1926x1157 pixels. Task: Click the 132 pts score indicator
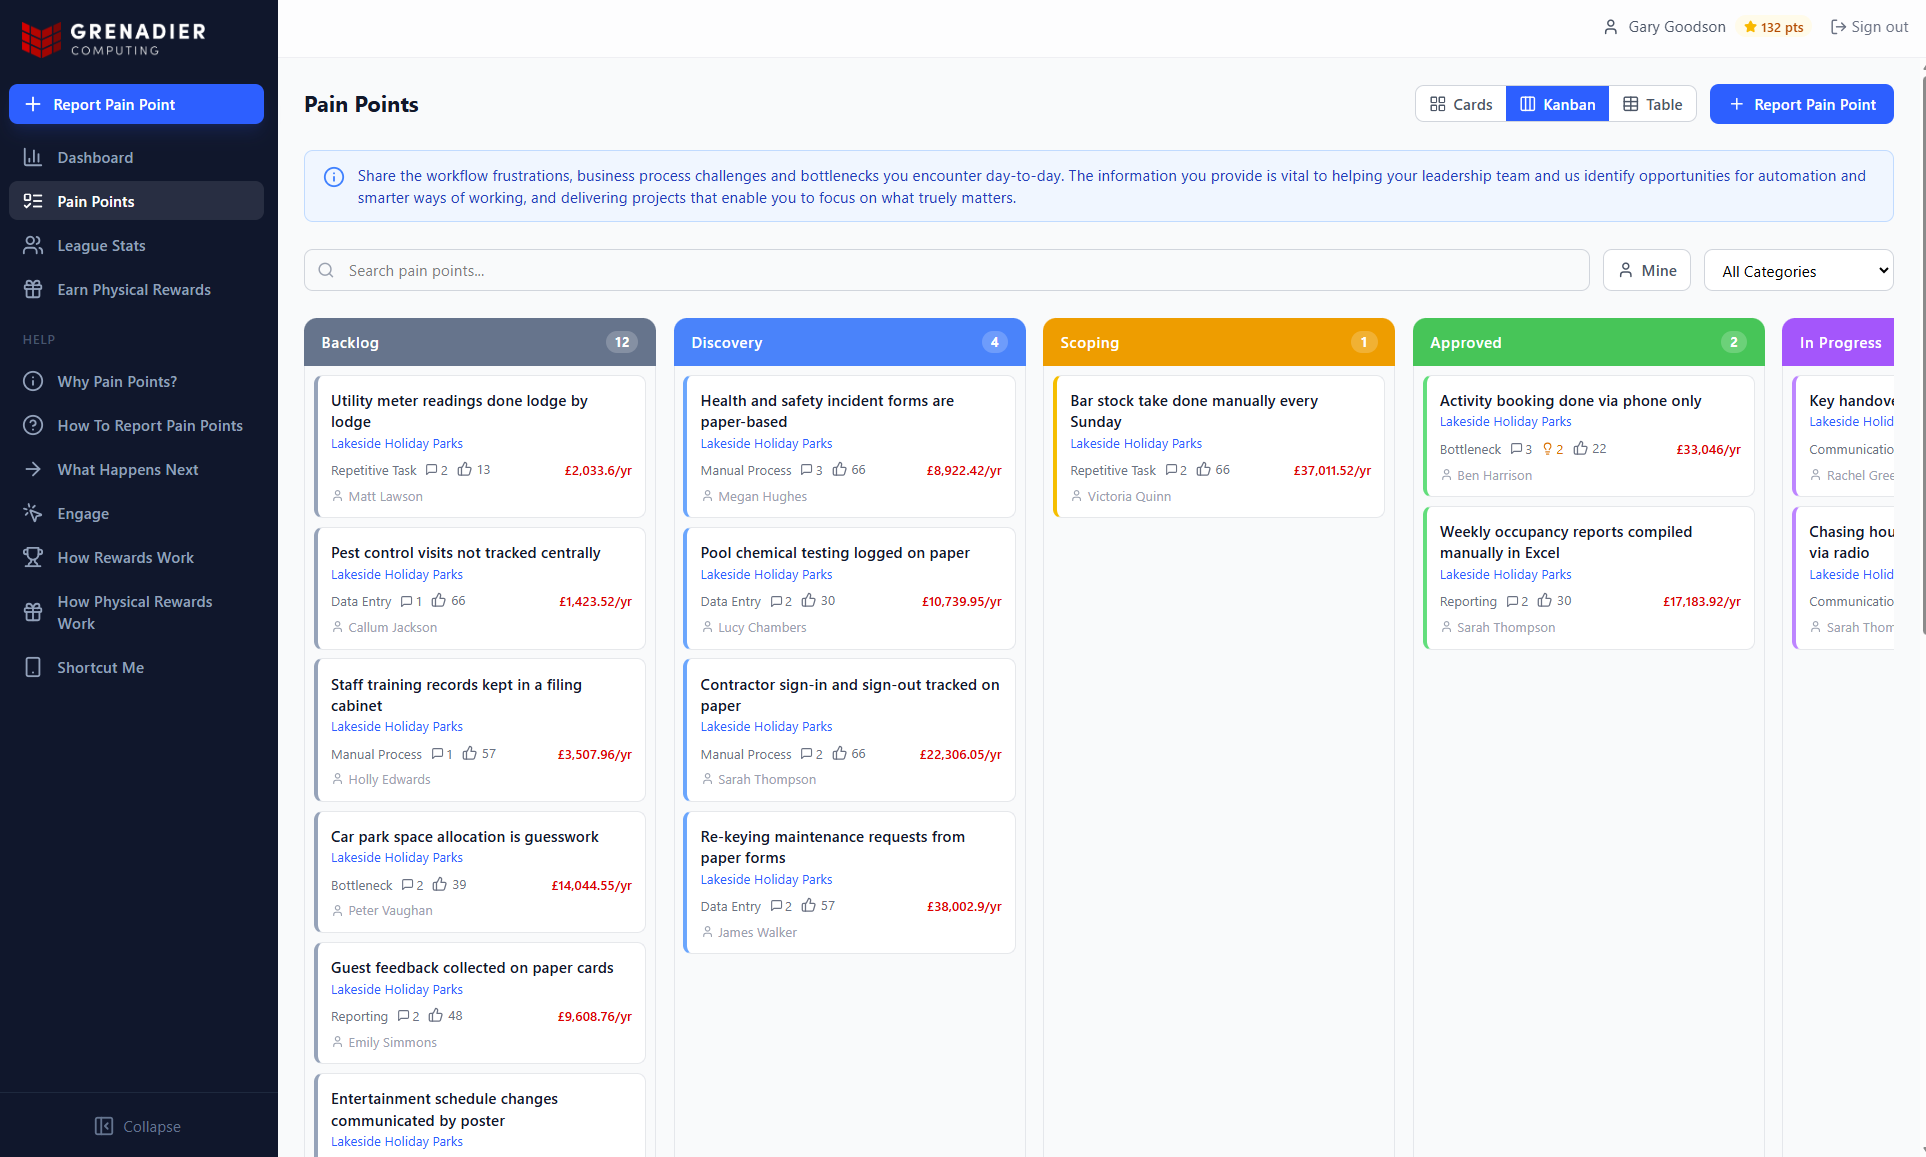1773,27
